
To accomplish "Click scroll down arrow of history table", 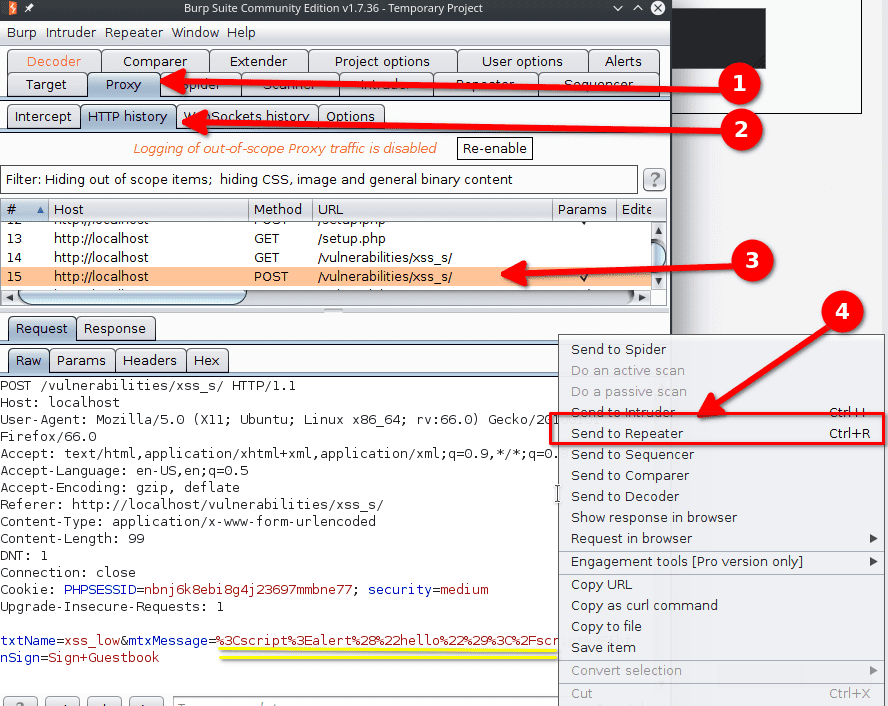I will pyautogui.click(x=658, y=281).
